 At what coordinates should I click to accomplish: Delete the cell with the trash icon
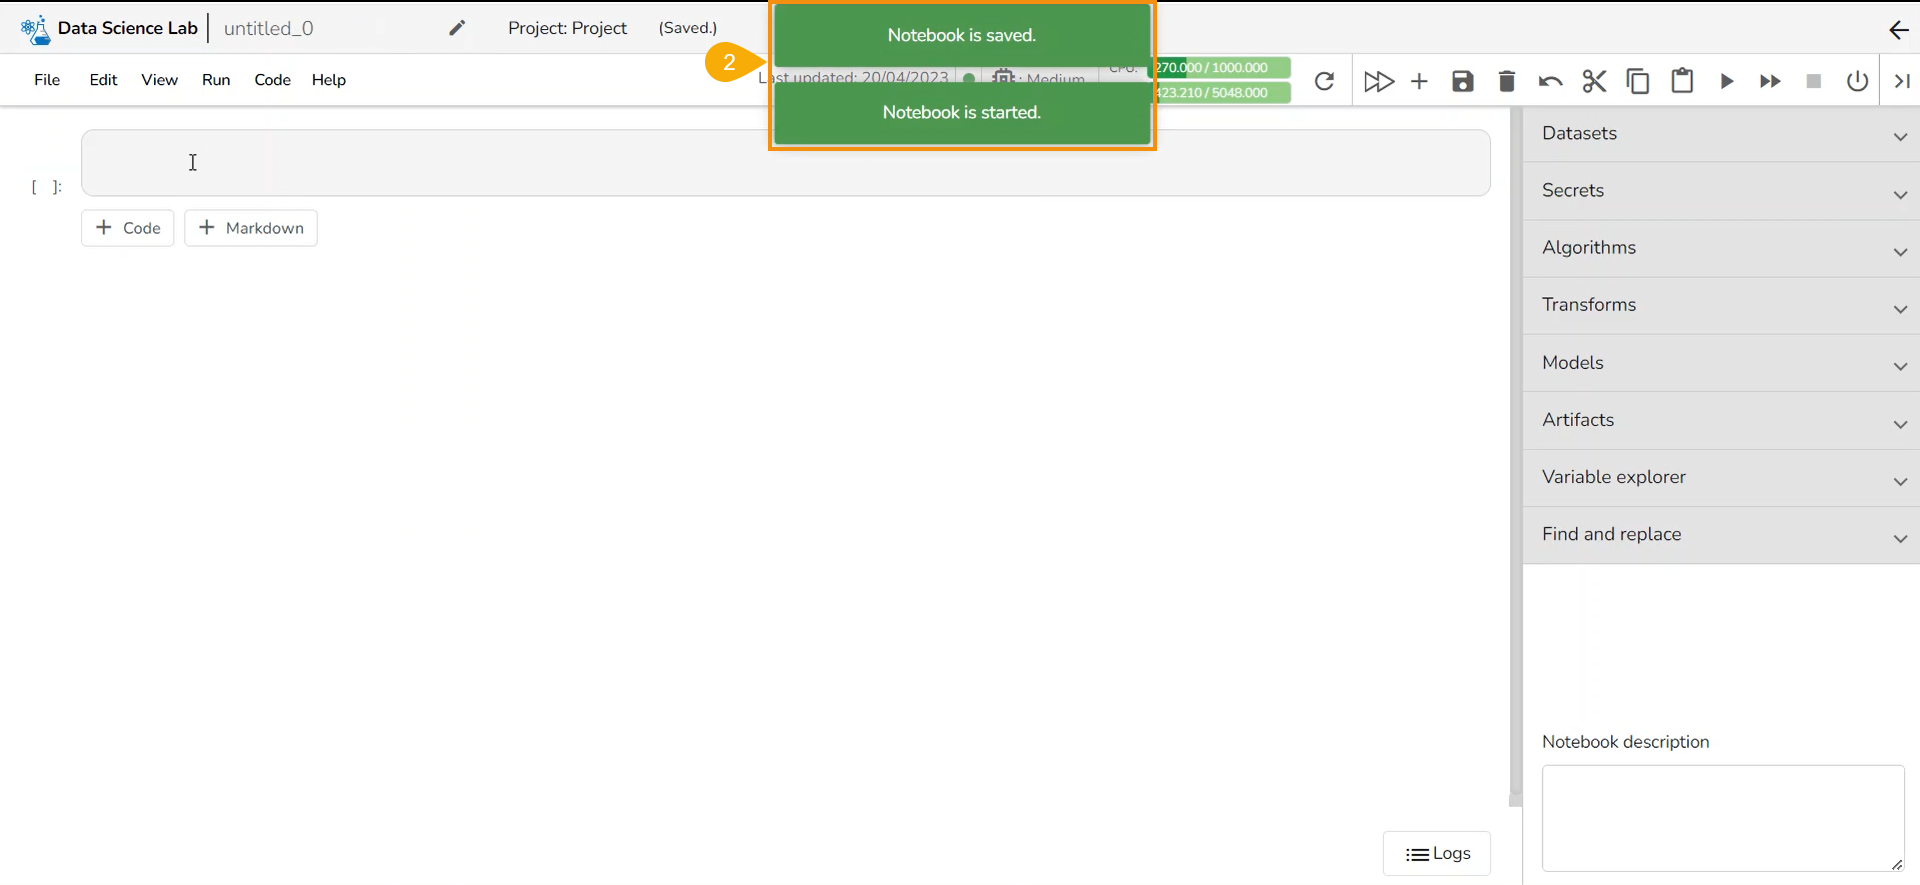(1507, 81)
